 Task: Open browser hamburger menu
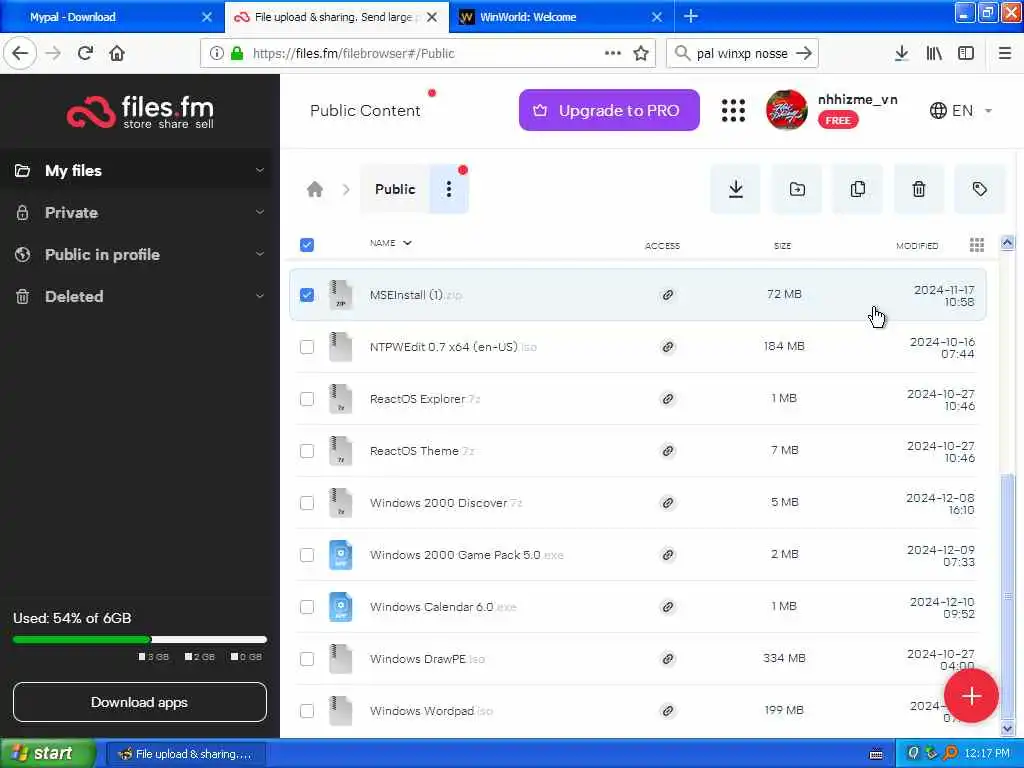click(1004, 54)
